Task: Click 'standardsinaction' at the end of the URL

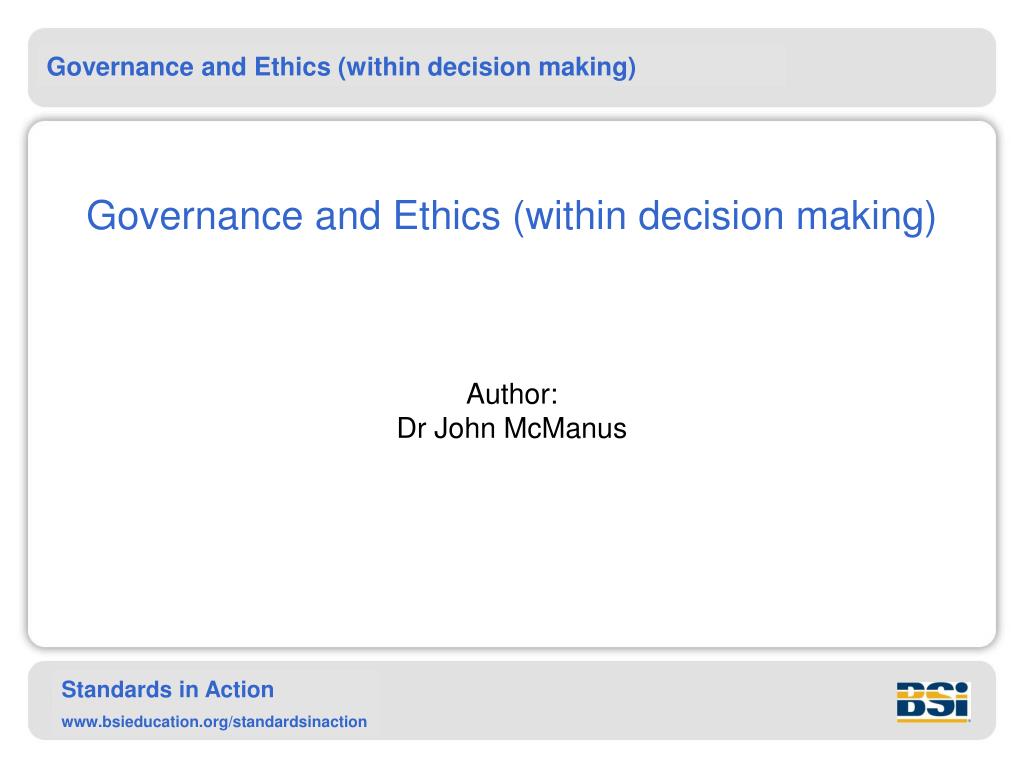Action: click(x=300, y=722)
